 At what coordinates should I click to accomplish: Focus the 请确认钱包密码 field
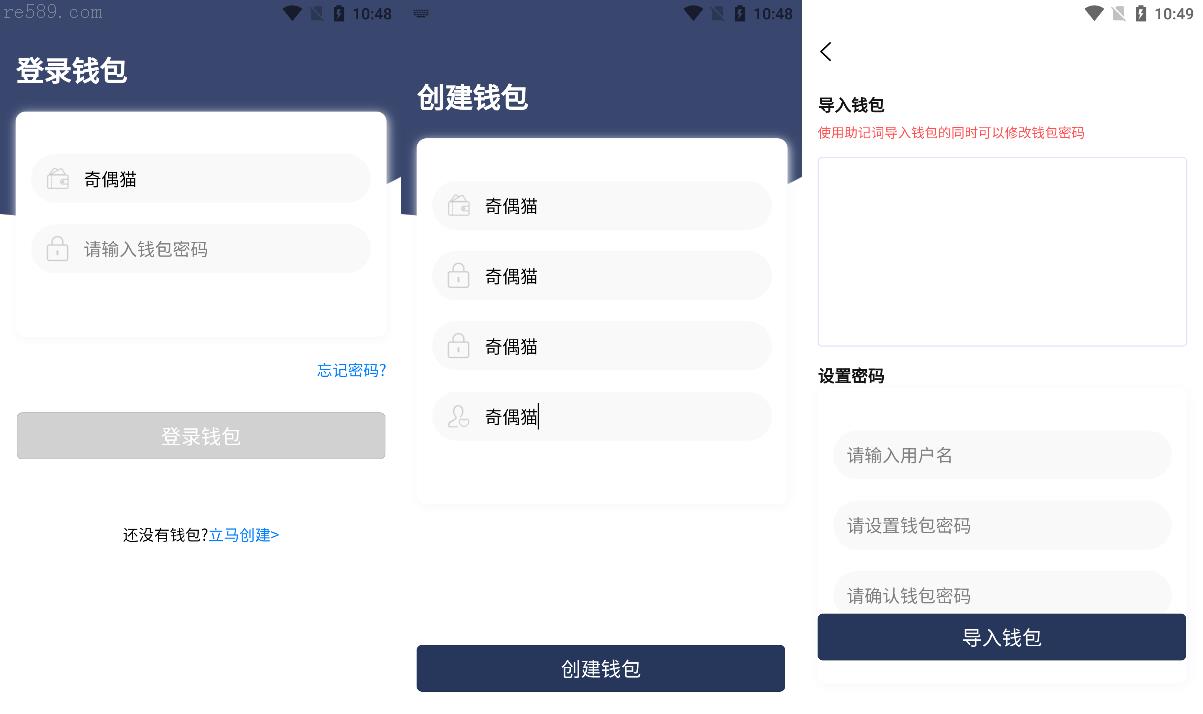point(1002,593)
